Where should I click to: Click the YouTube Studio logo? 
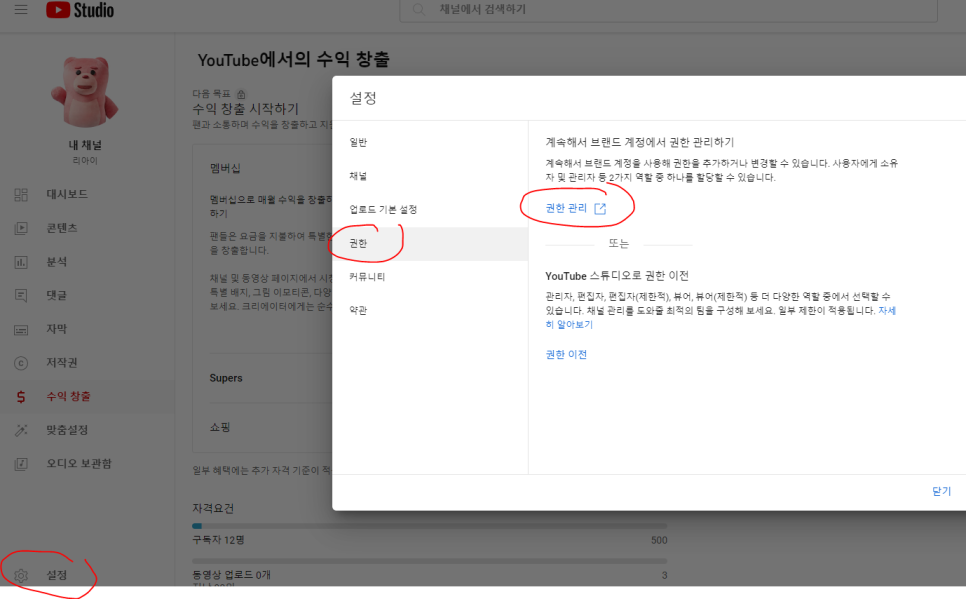(80, 9)
